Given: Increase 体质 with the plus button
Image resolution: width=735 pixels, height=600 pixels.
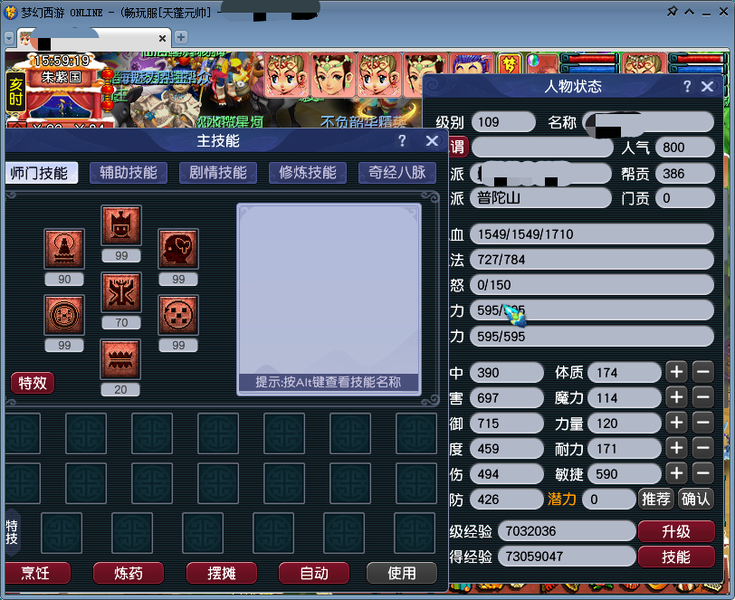Looking at the screenshot, I should (x=676, y=372).
